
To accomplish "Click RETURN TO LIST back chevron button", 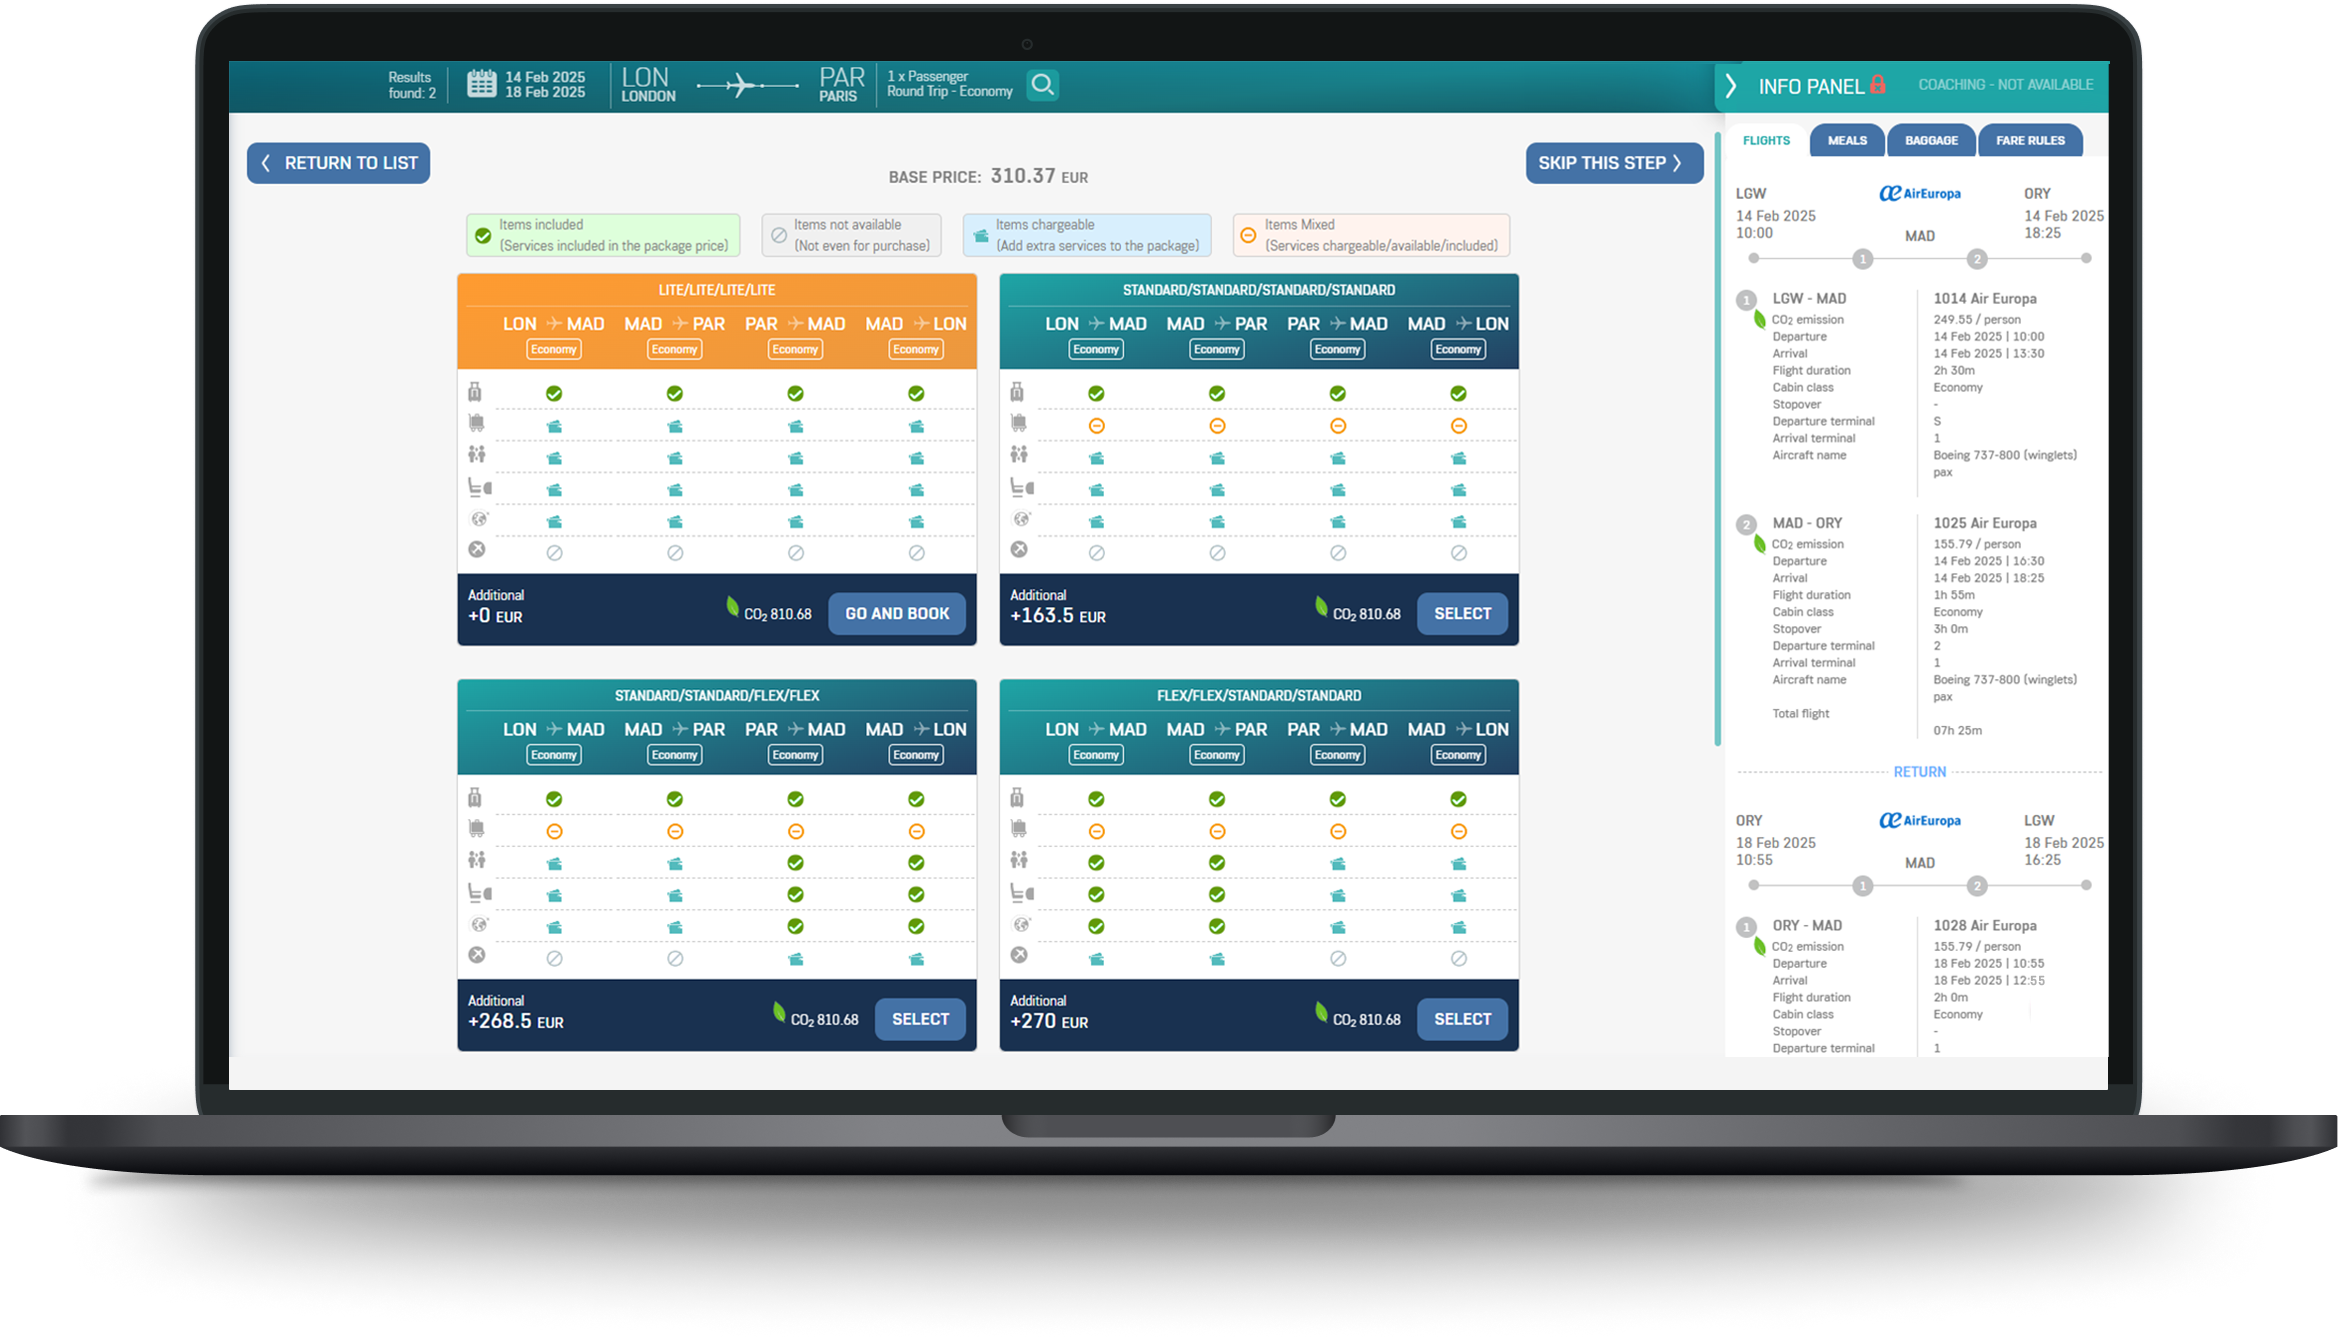I will 338,163.
